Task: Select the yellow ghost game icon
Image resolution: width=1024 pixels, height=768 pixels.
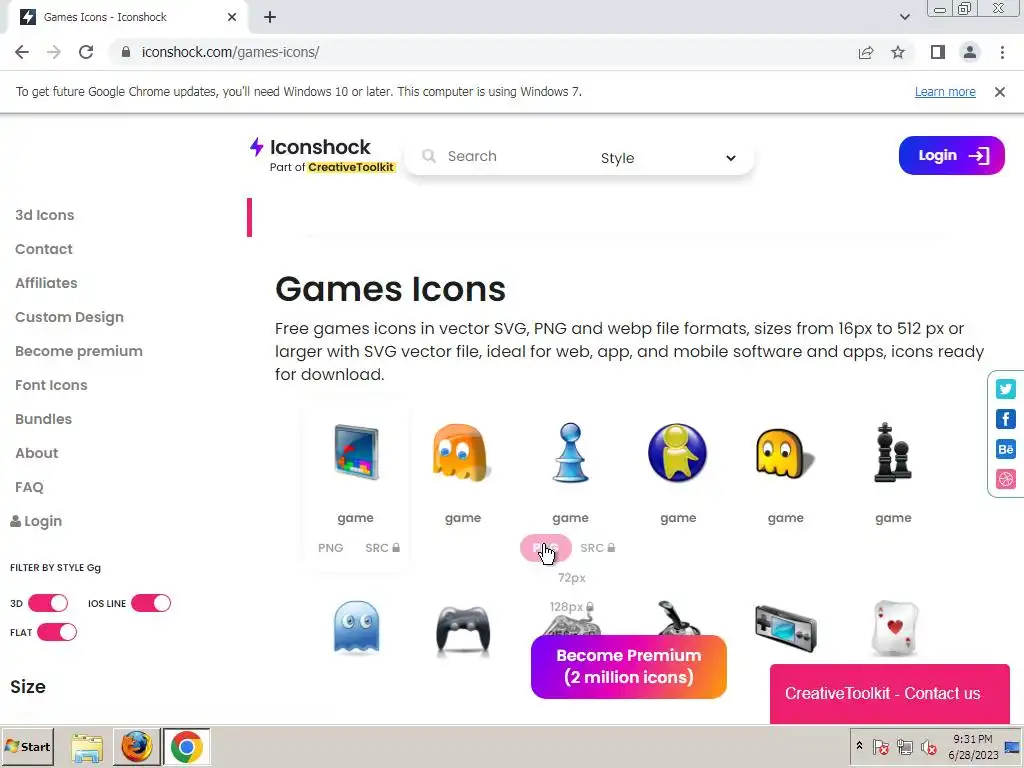Action: (x=785, y=454)
